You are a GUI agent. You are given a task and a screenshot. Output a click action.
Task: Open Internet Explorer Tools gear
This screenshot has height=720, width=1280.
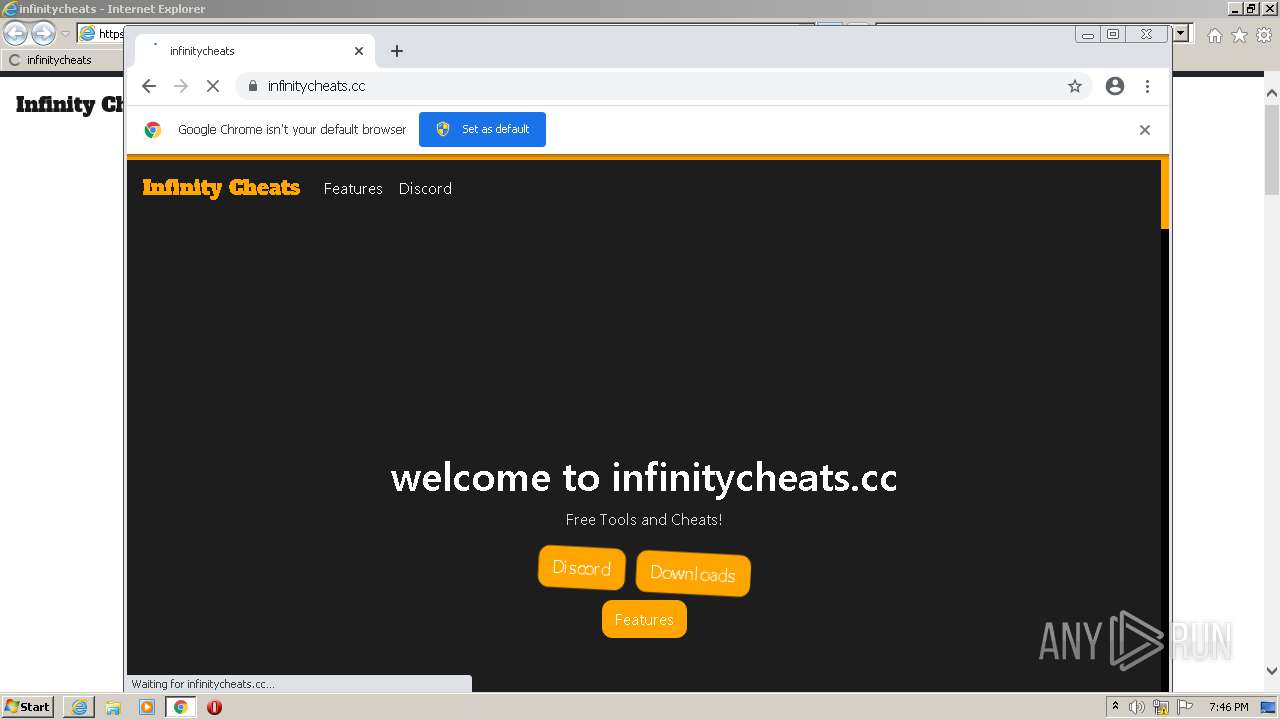pos(1264,35)
